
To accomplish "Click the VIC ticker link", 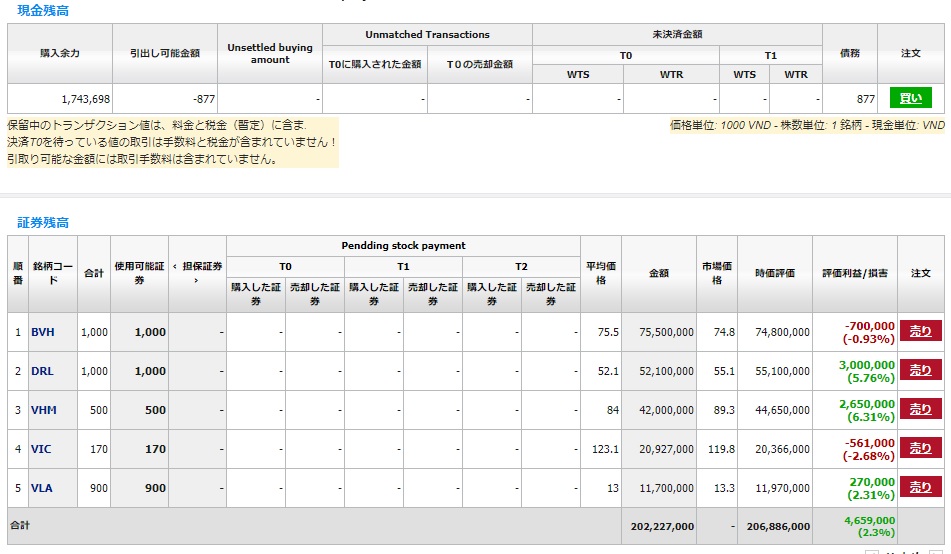I will tap(41, 449).
